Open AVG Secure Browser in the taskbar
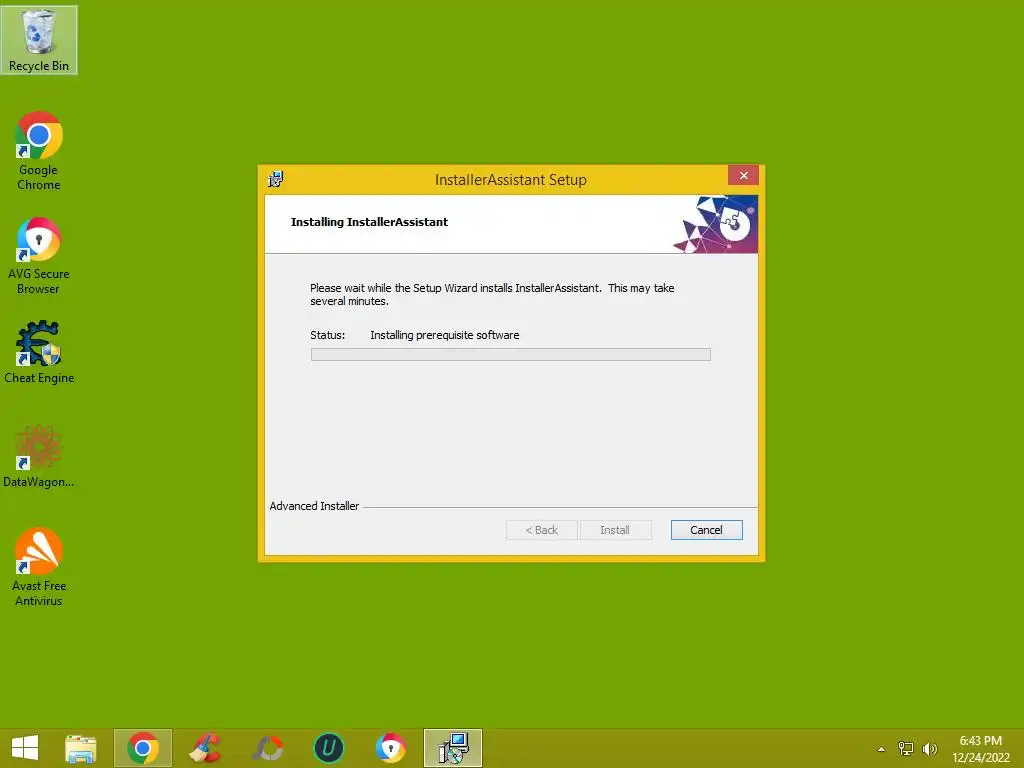The width and height of the screenshot is (1024, 768). 391,748
